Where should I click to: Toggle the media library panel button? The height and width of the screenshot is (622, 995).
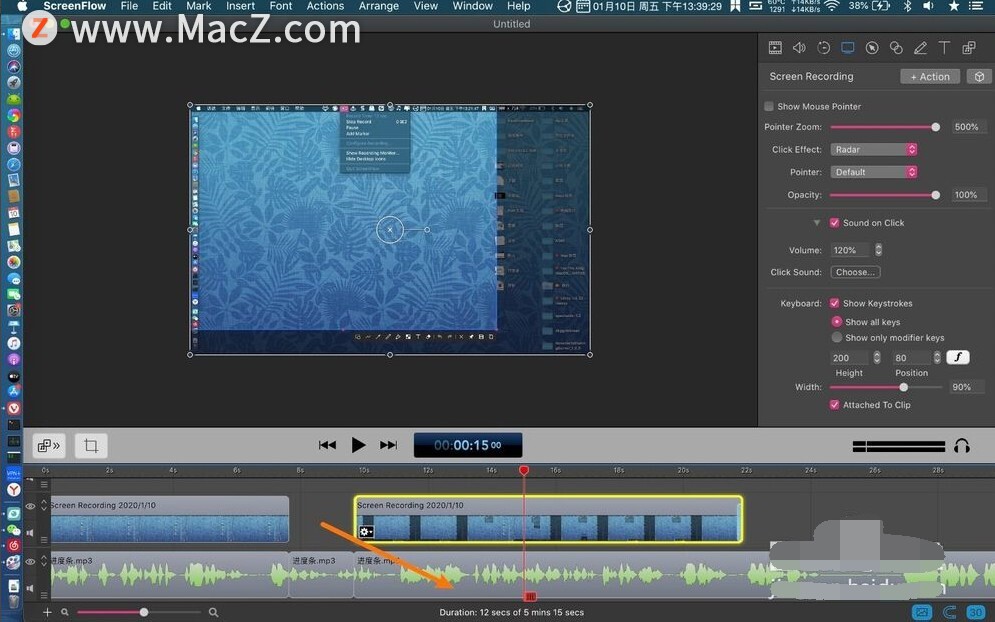pos(49,446)
